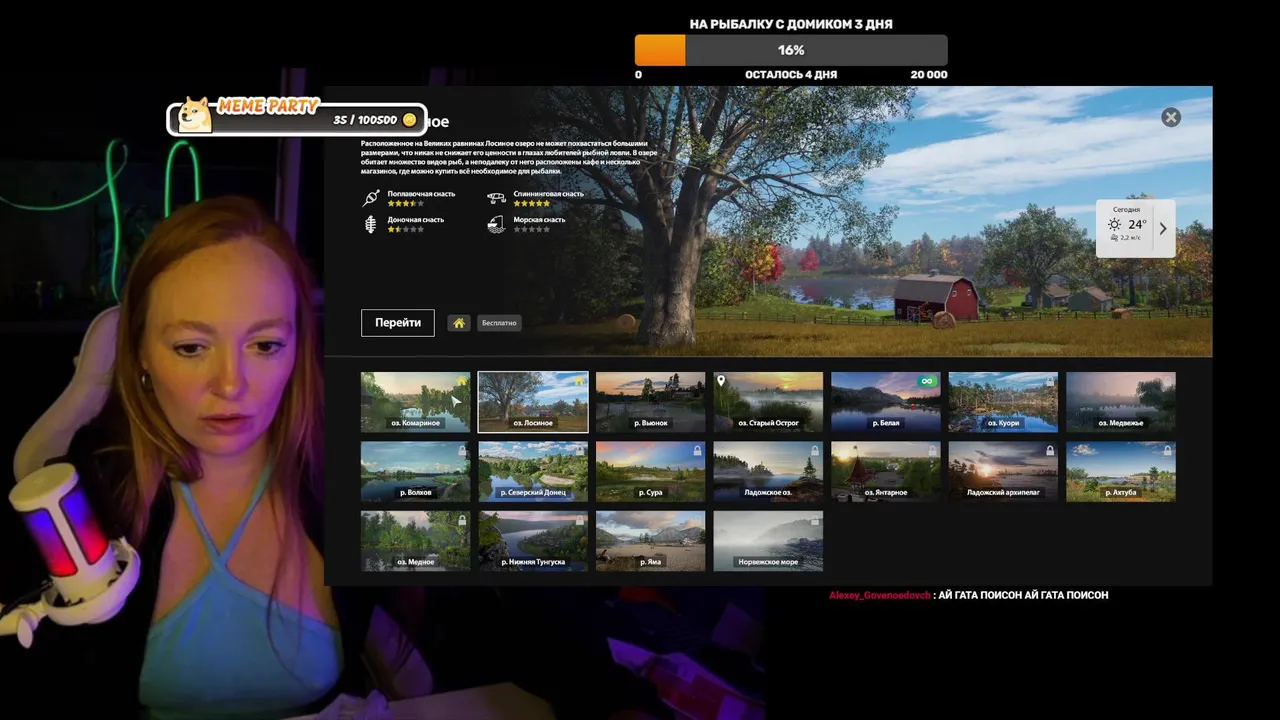Click the Бесплатно label button
Viewport: 1280px width, 720px height.
click(499, 323)
